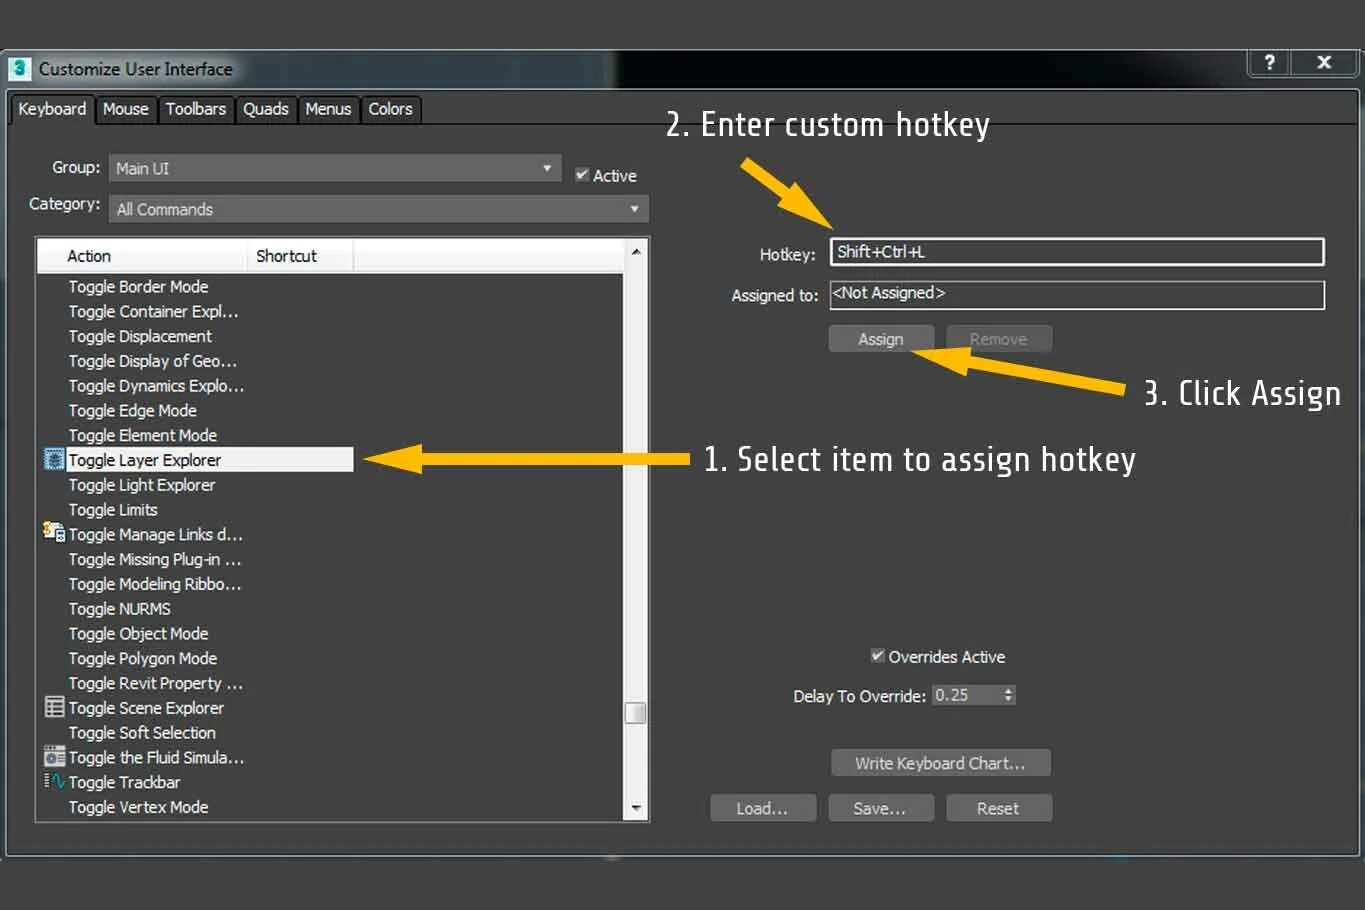Click the Delay To Override value field
The width and height of the screenshot is (1365, 910).
[966, 695]
